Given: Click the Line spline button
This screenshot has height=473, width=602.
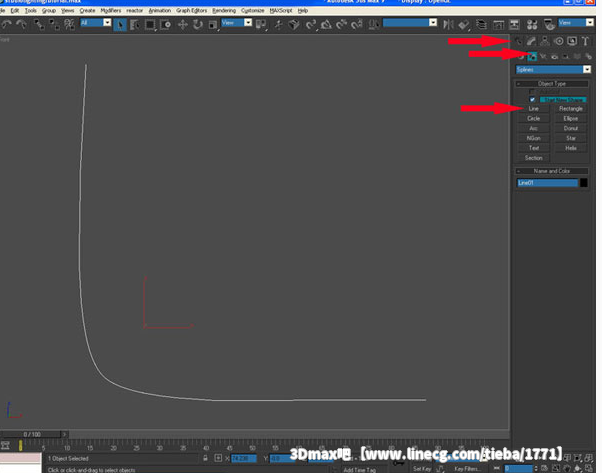Looking at the screenshot, I should click(x=534, y=109).
